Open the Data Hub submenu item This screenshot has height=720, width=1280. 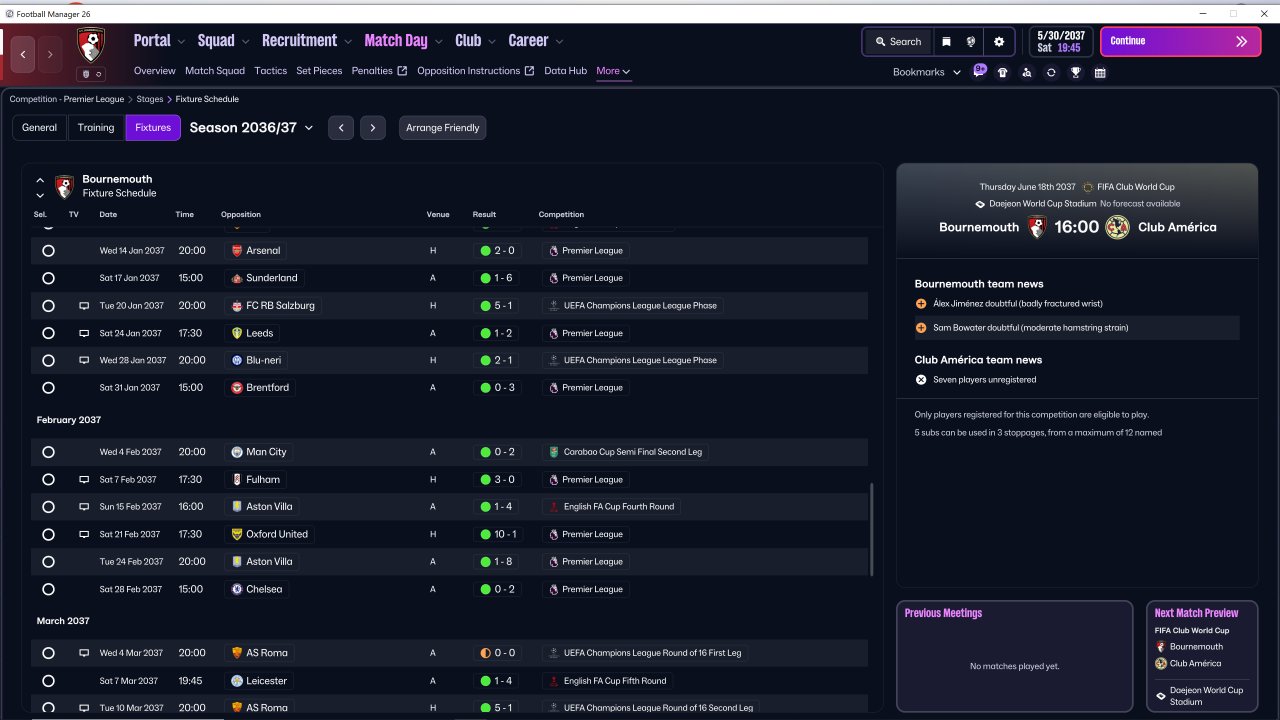click(x=566, y=71)
